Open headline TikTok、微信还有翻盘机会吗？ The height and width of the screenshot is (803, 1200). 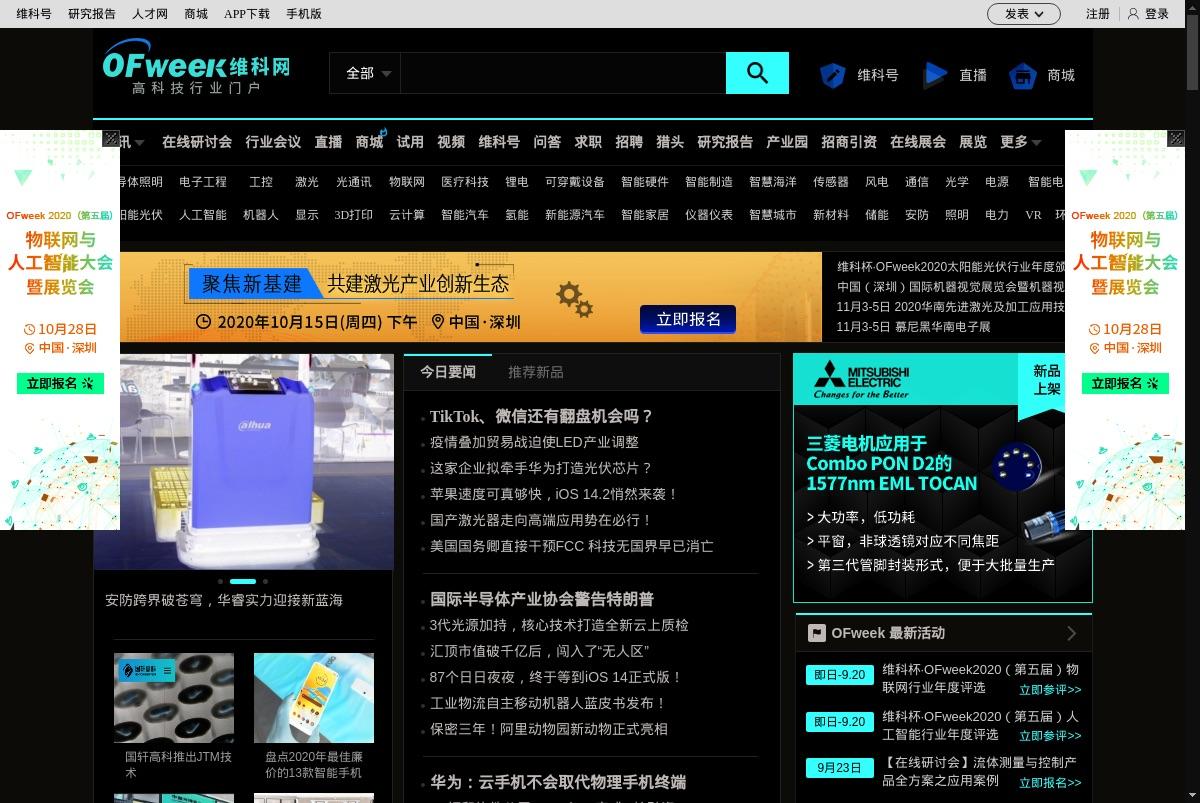pyautogui.click(x=542, y=416)
